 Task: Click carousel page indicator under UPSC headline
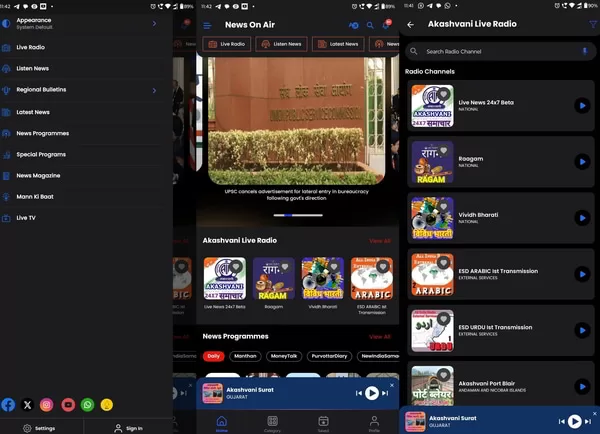[298, 215]
